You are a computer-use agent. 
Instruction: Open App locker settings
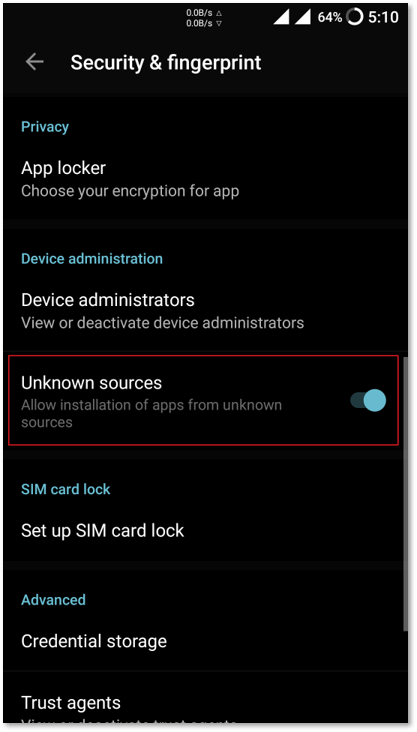pyautogui.click(x=205, y=179)
